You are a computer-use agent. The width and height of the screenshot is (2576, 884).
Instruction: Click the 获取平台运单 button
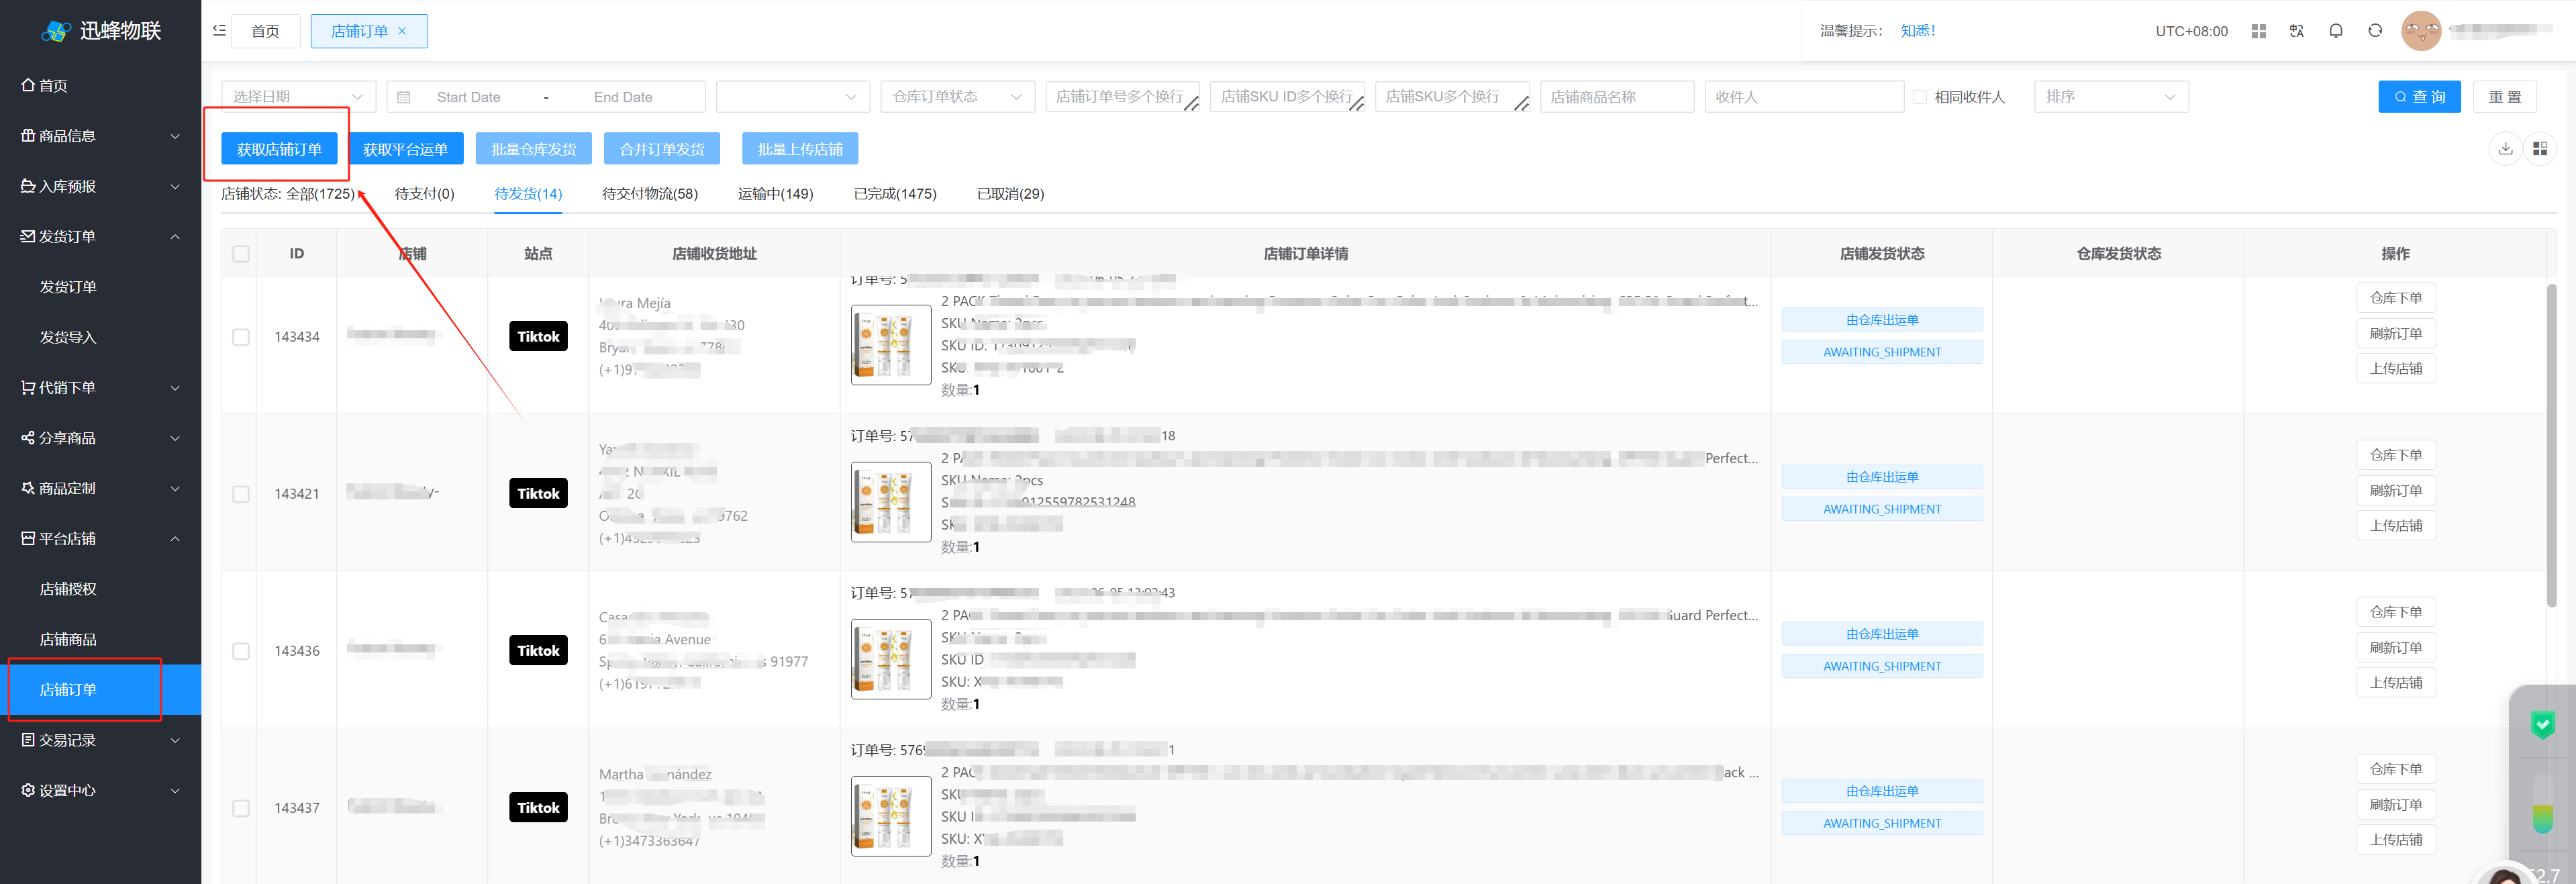point(405,149)
